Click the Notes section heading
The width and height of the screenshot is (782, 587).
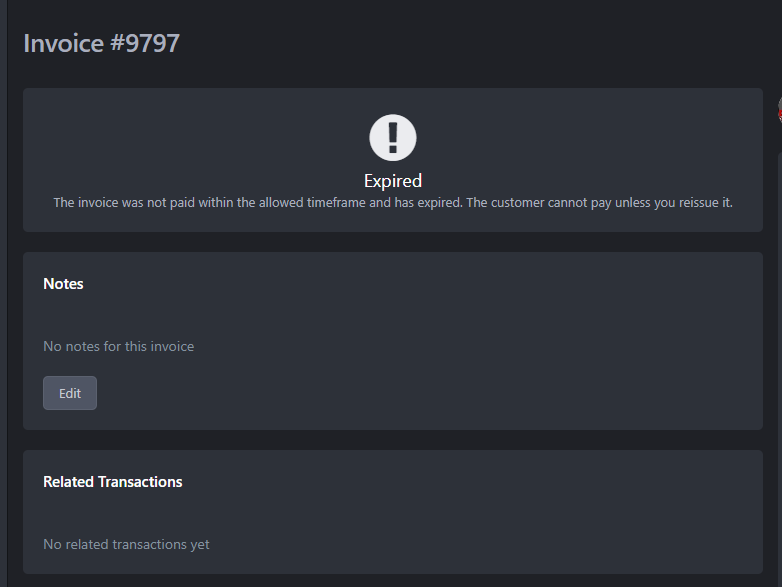[x=63, y=284]
